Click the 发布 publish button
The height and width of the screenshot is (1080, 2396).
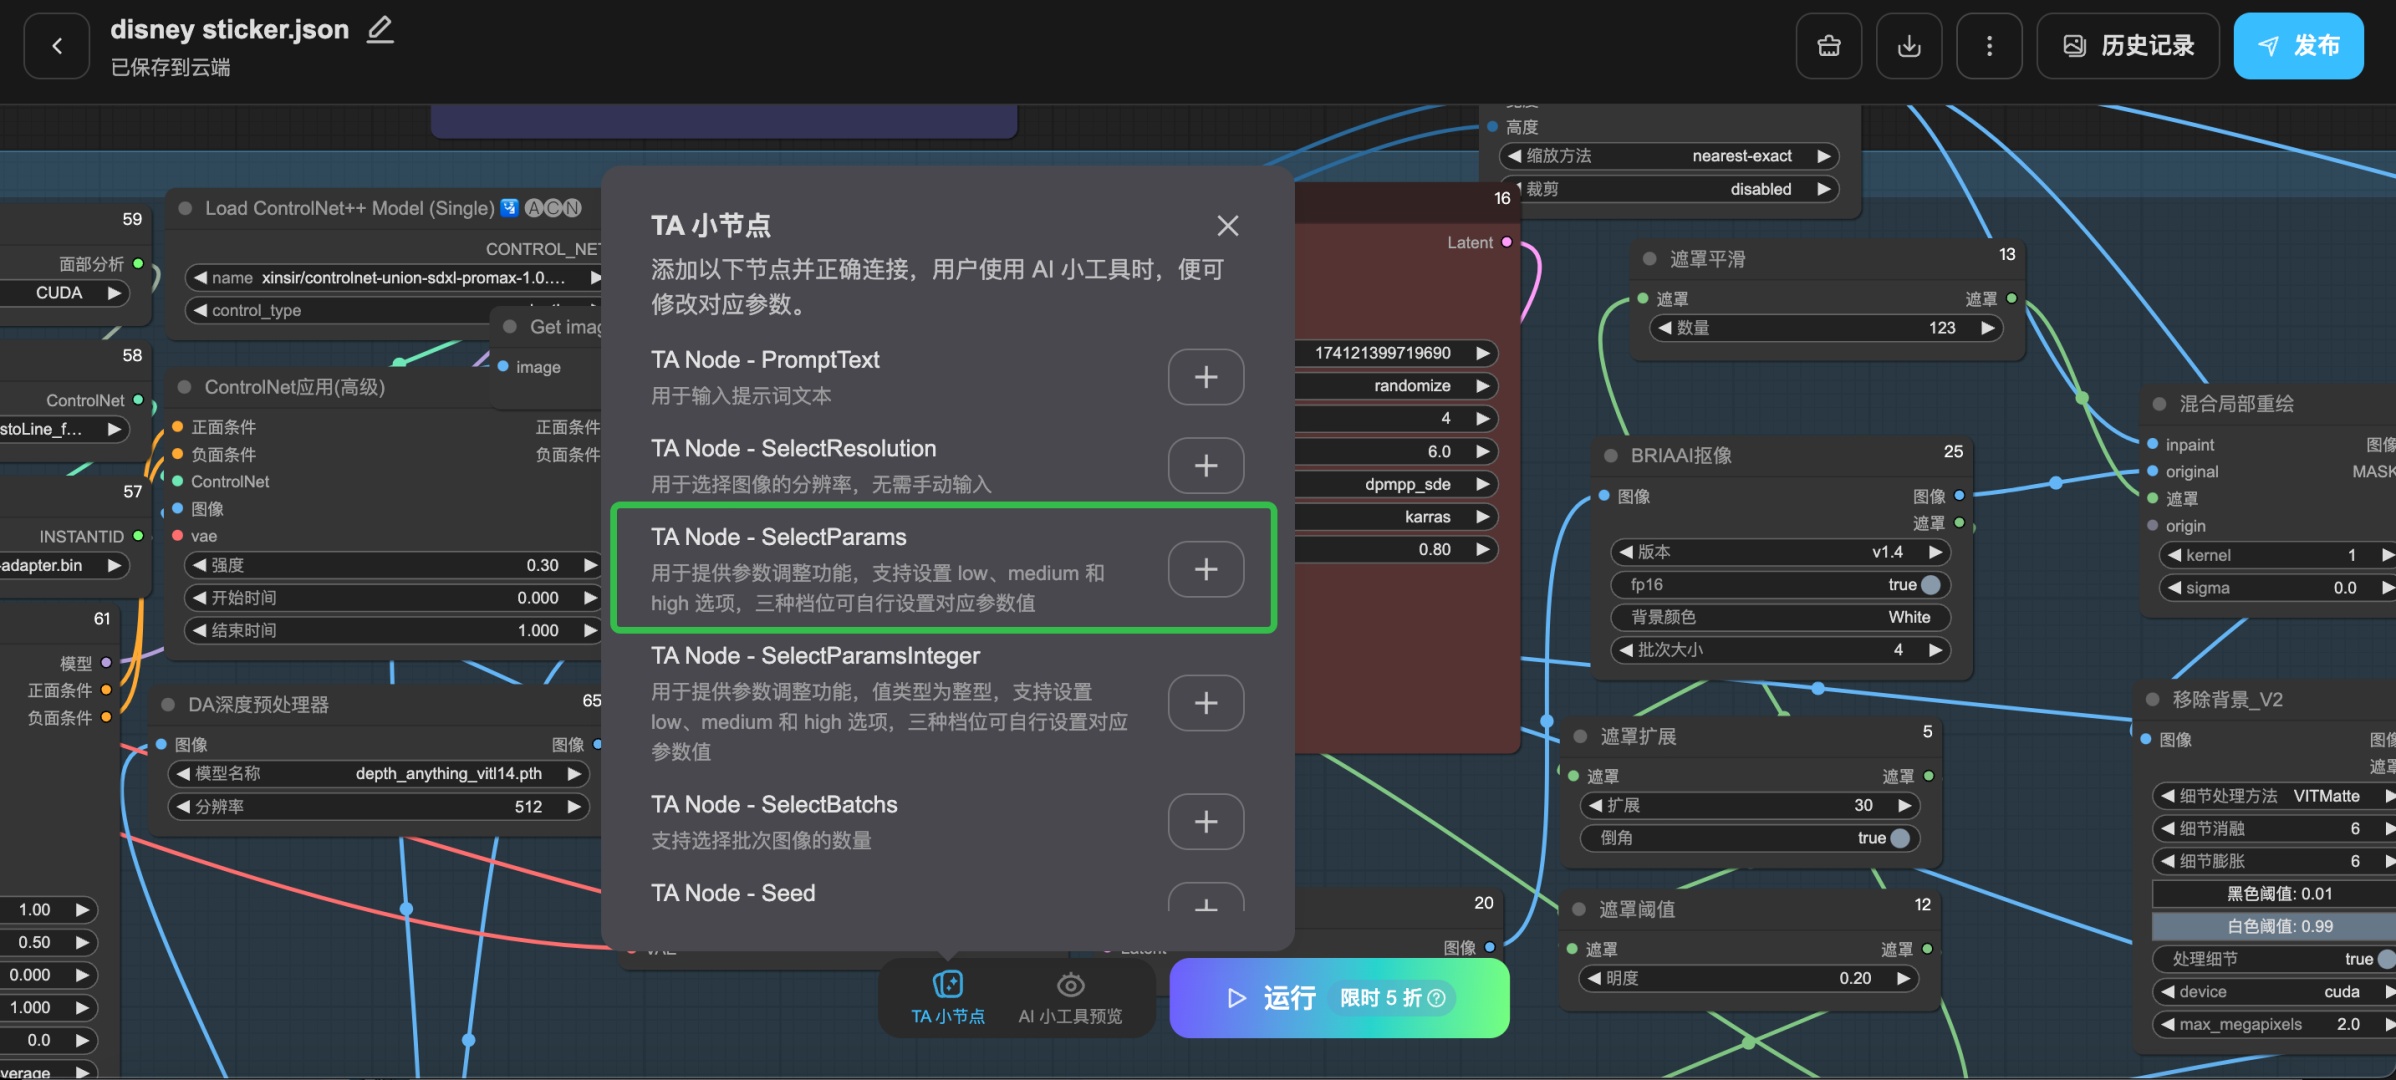tap(2297, 46)
